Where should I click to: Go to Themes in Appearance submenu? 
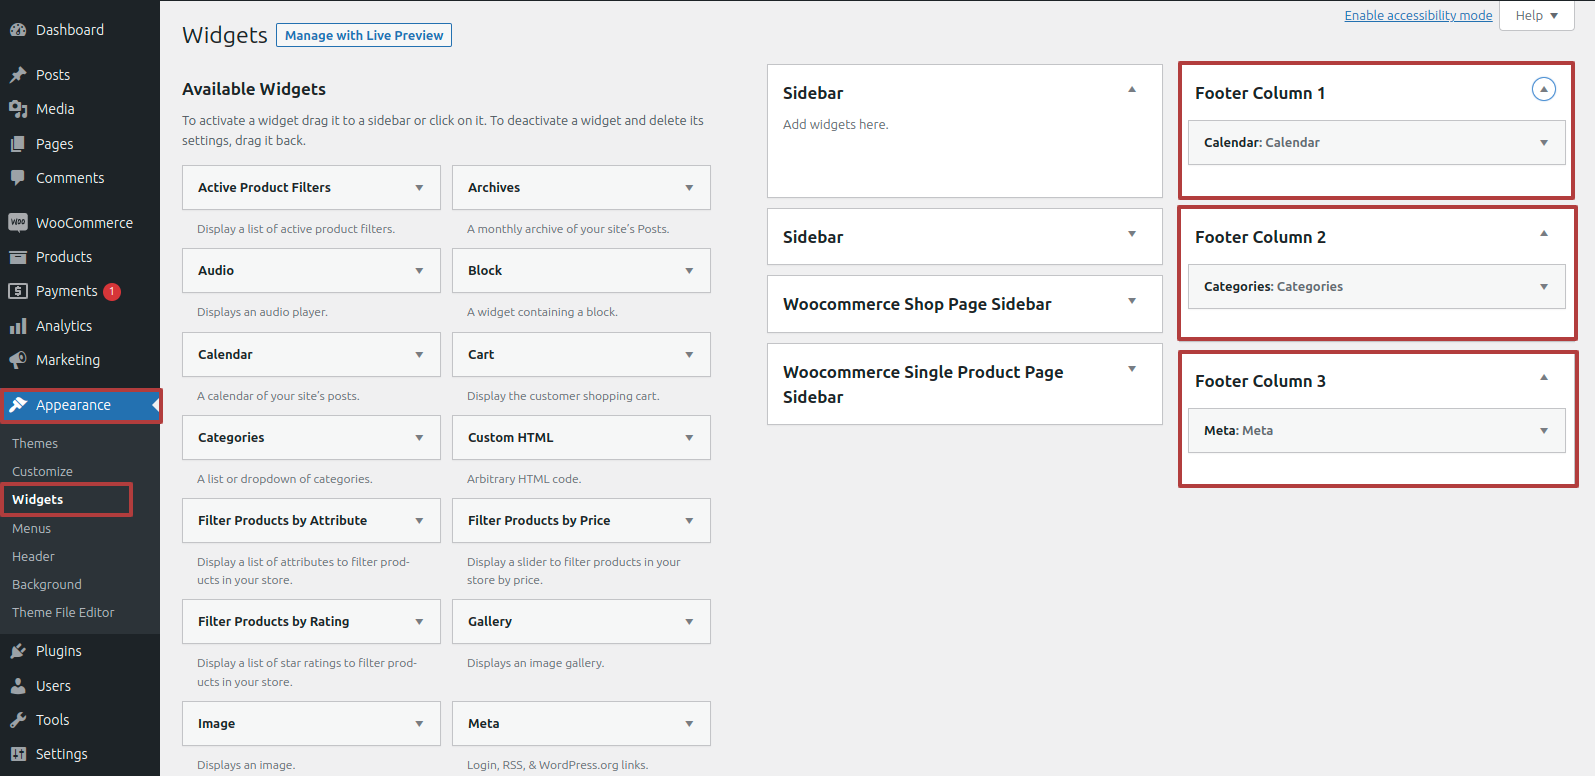click(35, 443)
